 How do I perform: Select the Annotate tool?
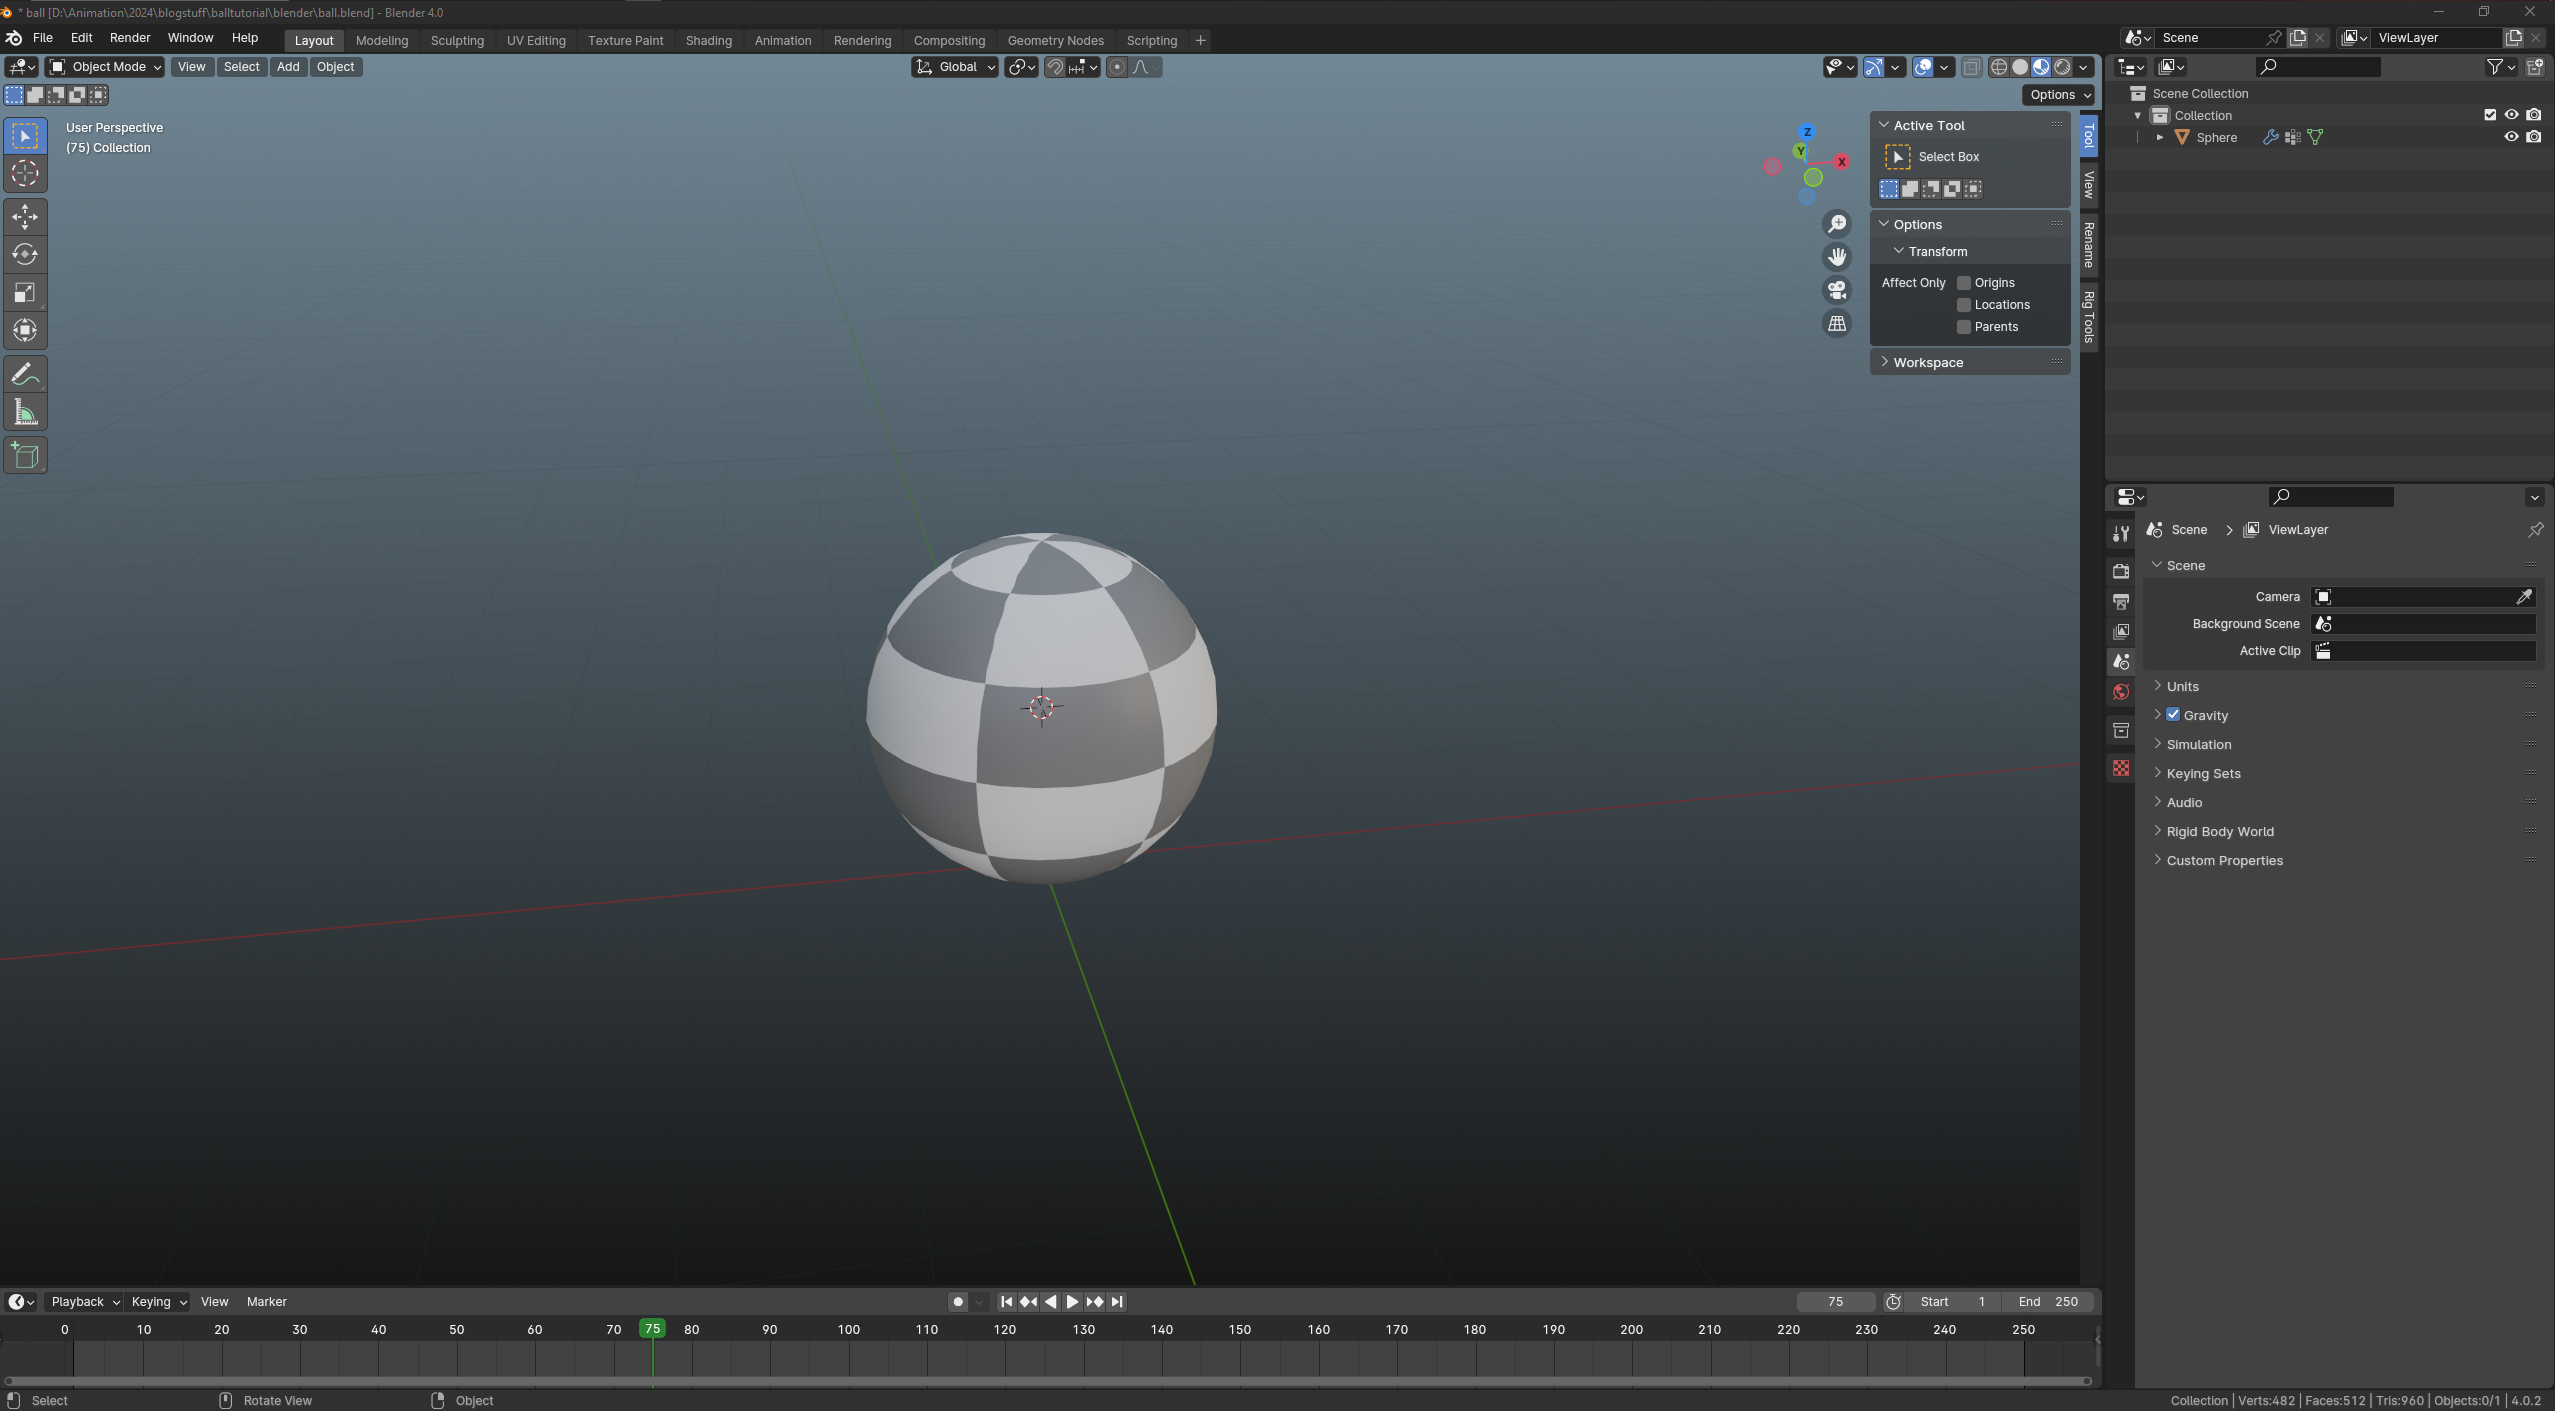tap(24, 373)
